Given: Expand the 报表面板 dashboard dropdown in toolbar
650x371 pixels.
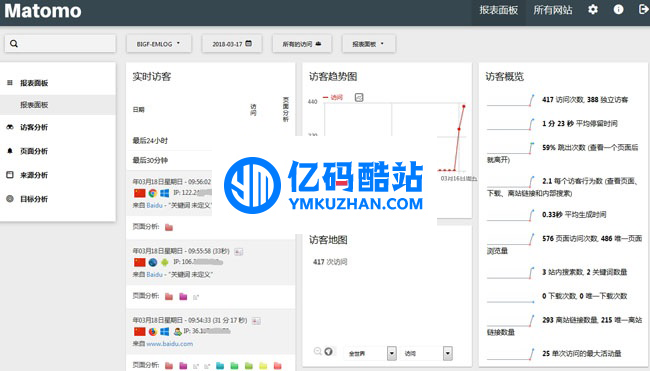Looking at the screenshot, I should point(369,44).
